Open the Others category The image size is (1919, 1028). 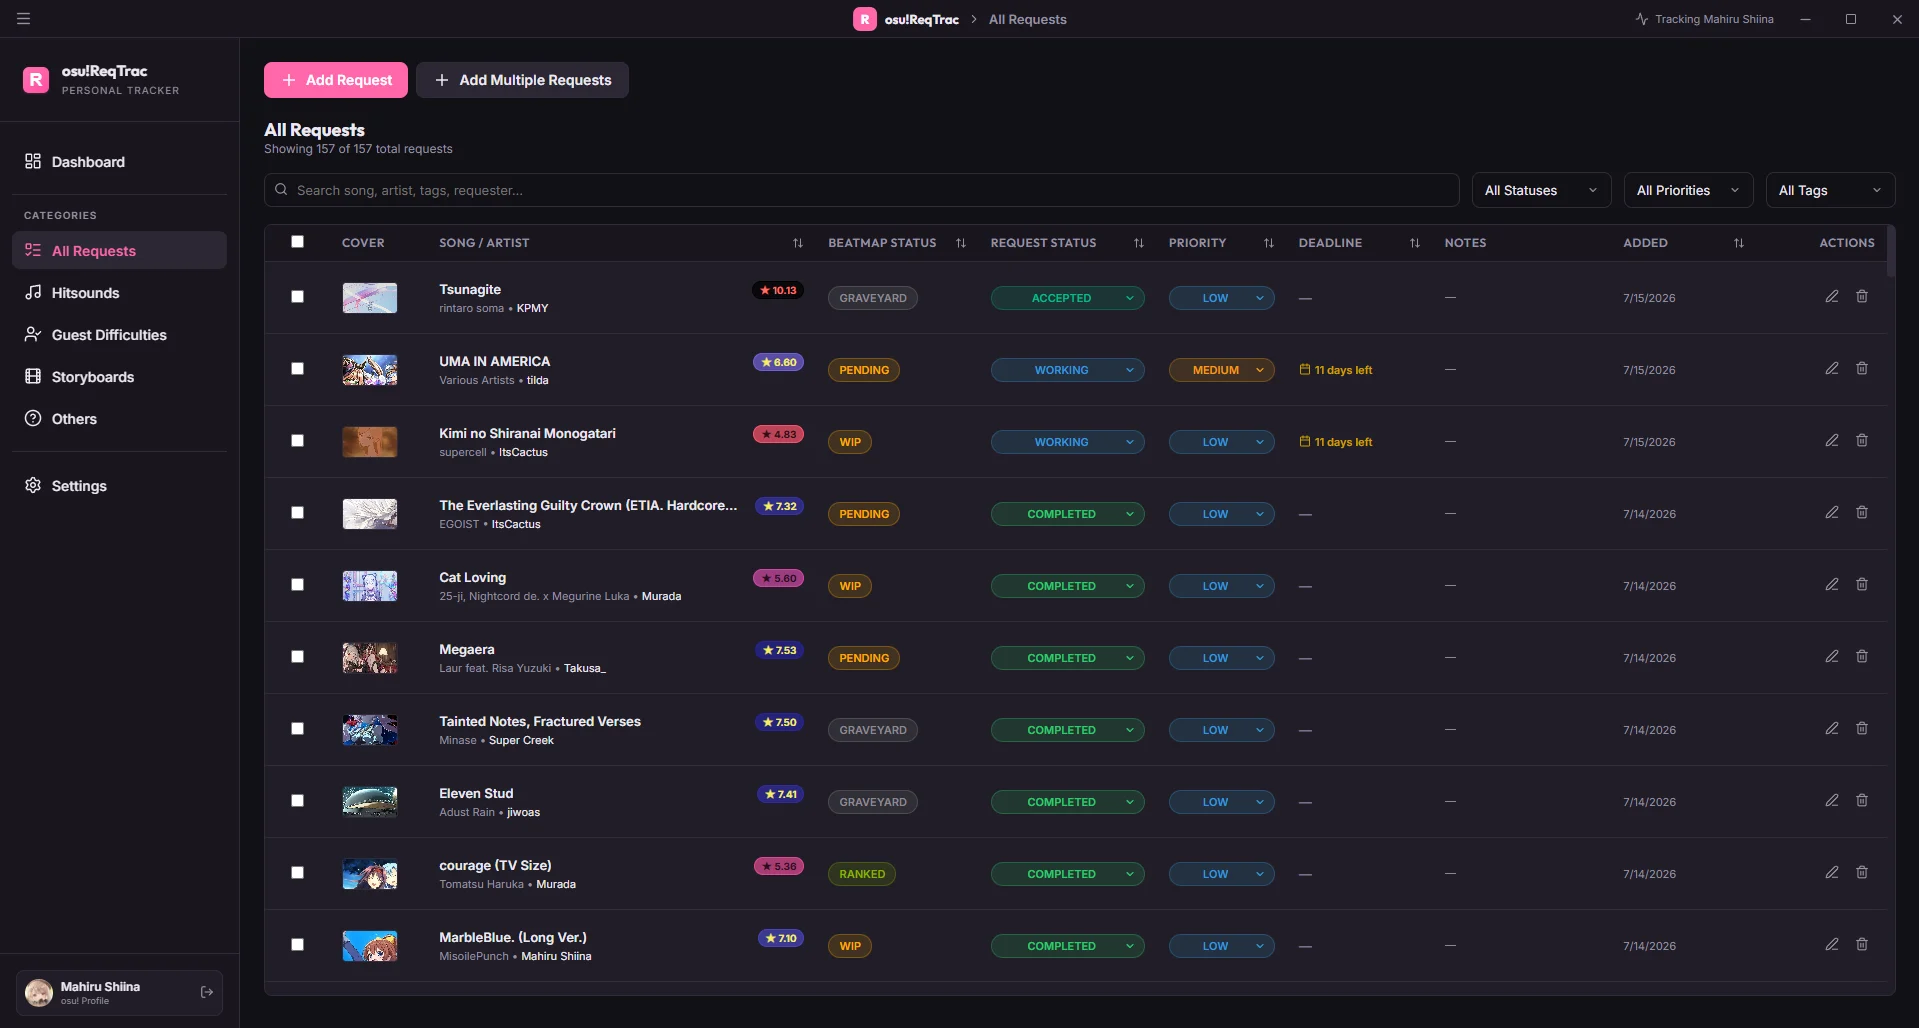(119, 419)
